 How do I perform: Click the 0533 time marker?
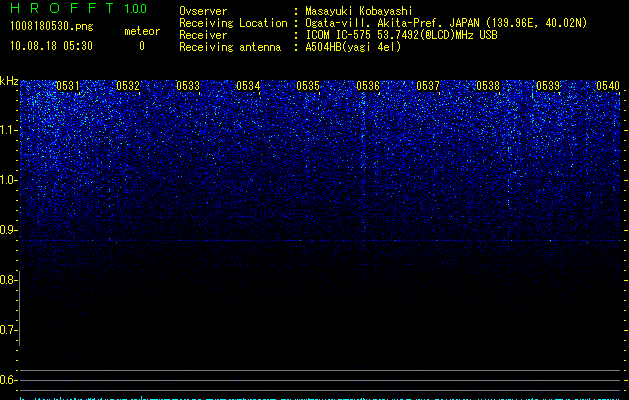[x=188, y=86]
